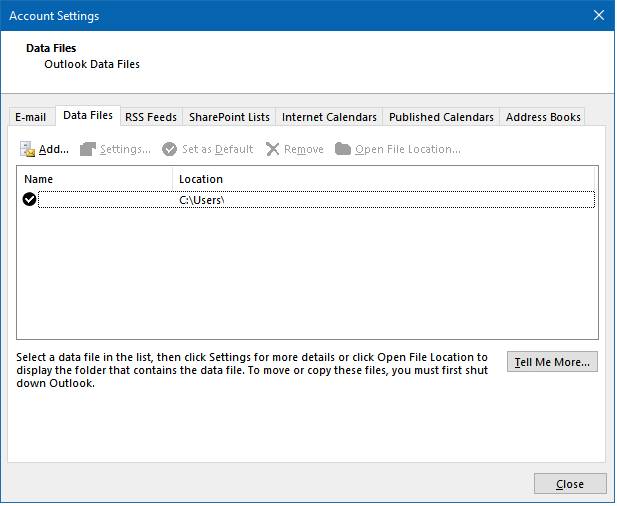Open the Published Calendars tab
This screenshot has width=617, height=506.
point(441,117)
